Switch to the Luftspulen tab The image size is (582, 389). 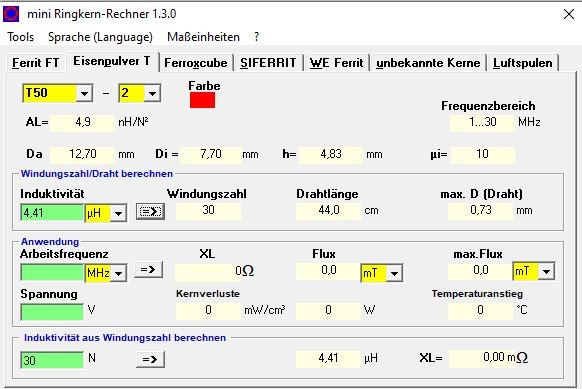tap(522, 63)
